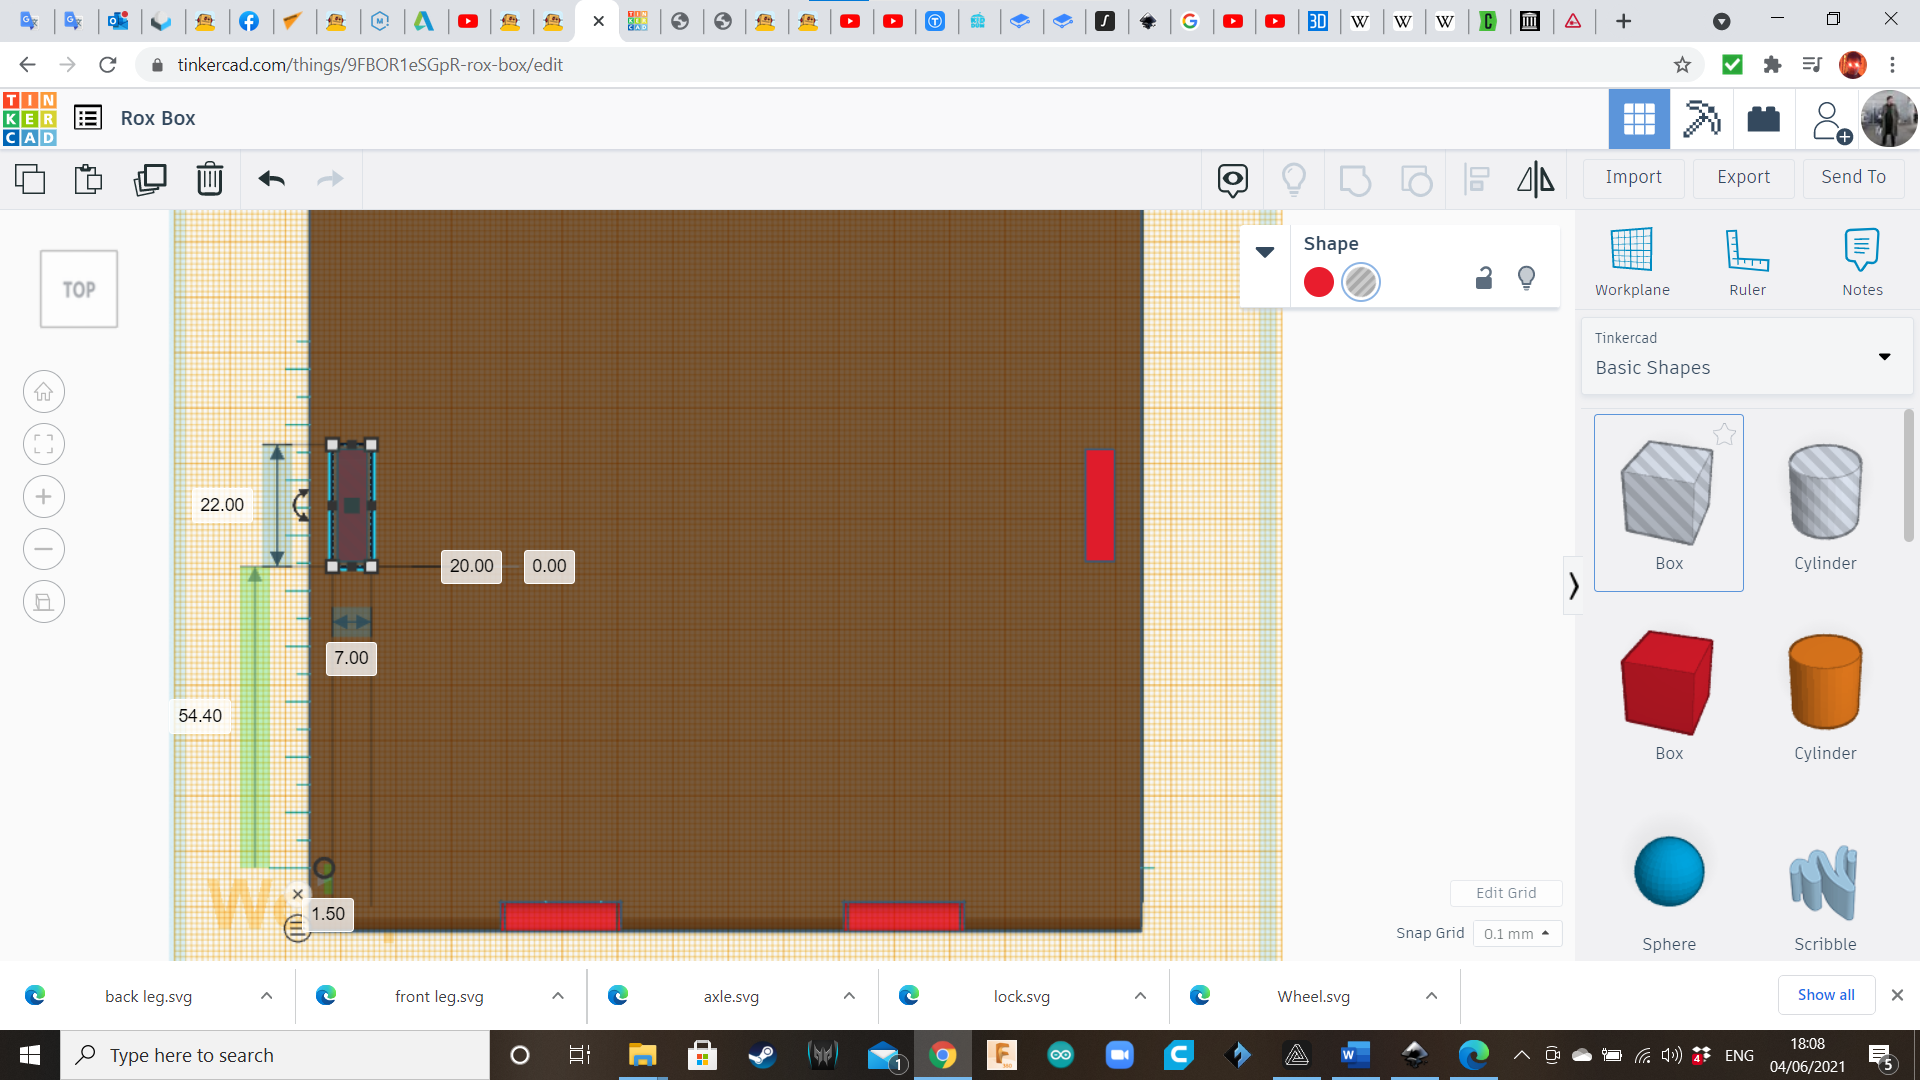Click the Zoom in plus button
The width and height of the screenshot is (1920, 1080).
(44, 497)
